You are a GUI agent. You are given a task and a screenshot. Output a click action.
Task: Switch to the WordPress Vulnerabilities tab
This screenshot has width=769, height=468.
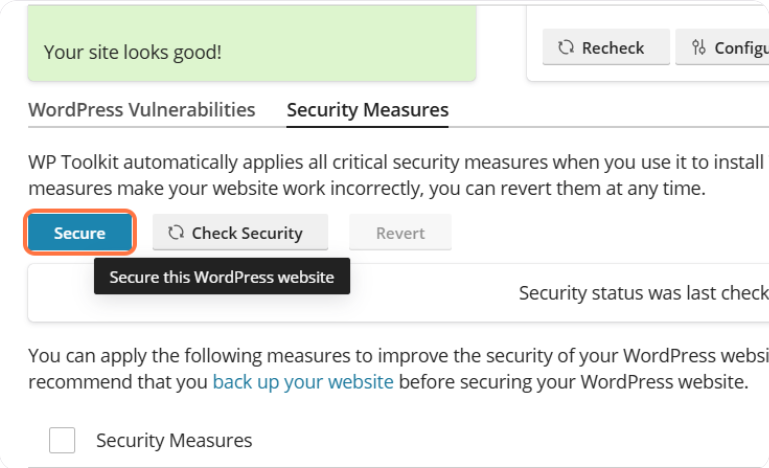coord(141,110)
